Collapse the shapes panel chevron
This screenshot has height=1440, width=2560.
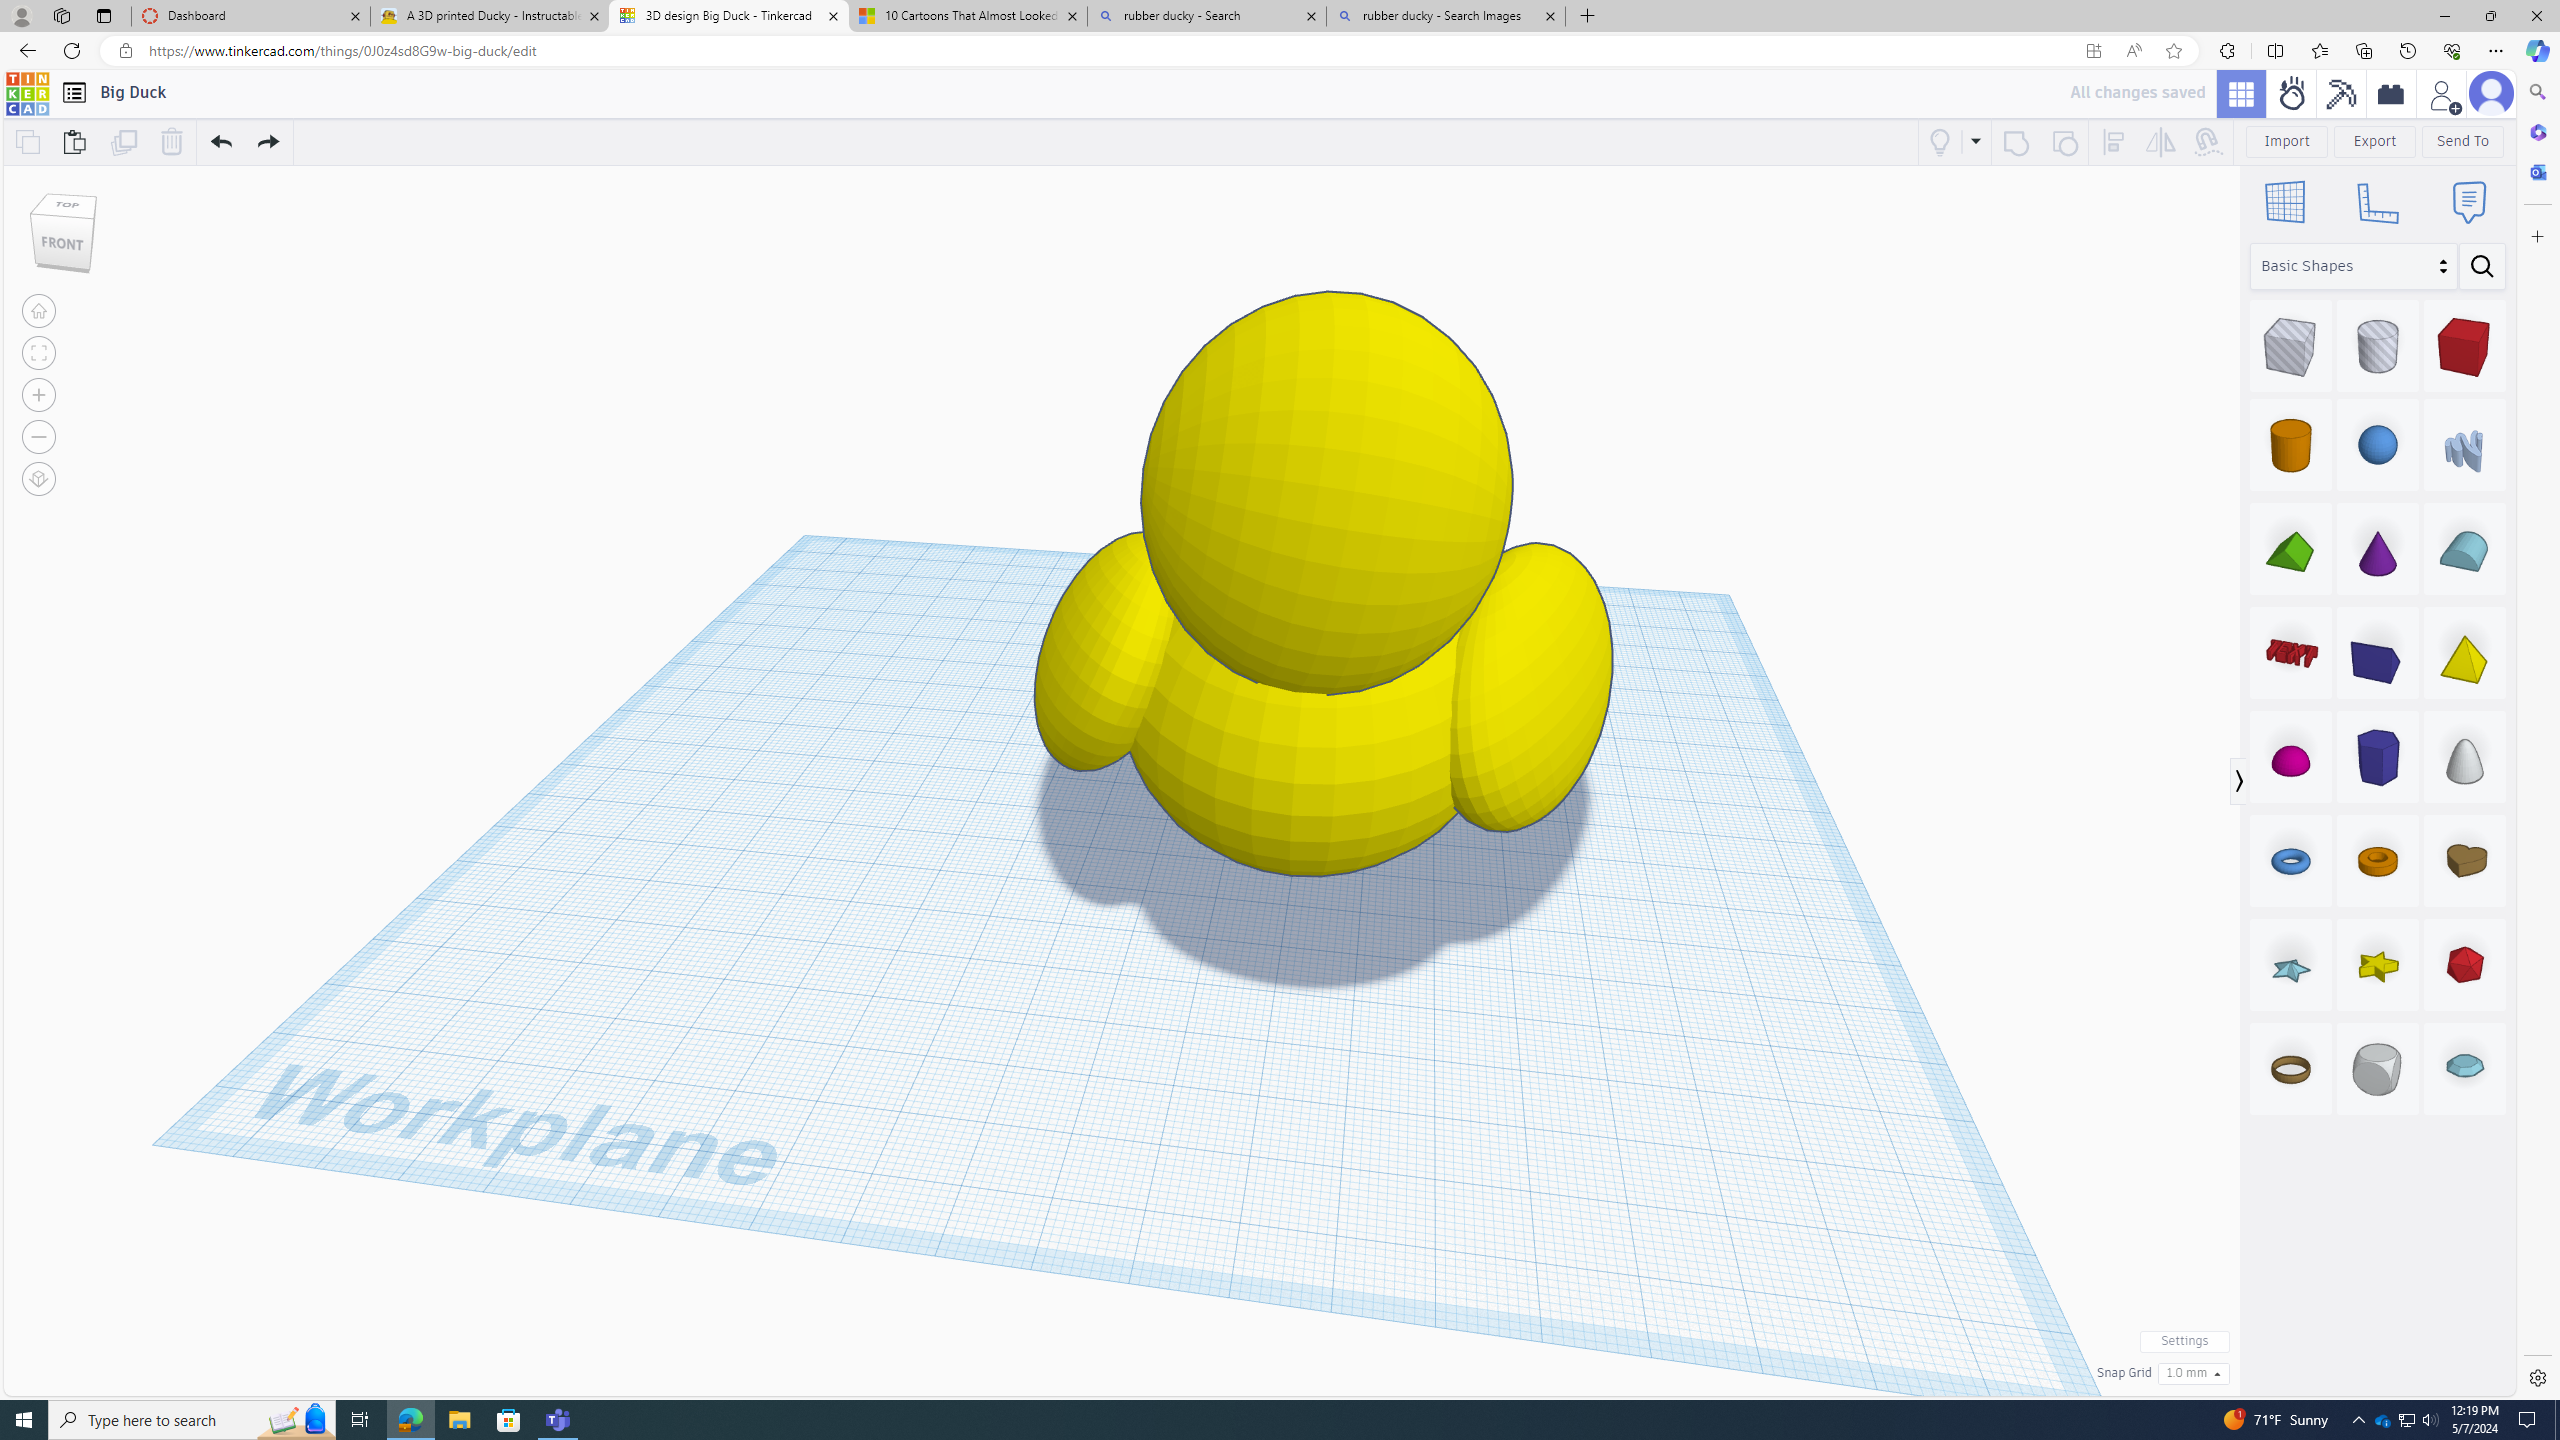point(2238,781)
